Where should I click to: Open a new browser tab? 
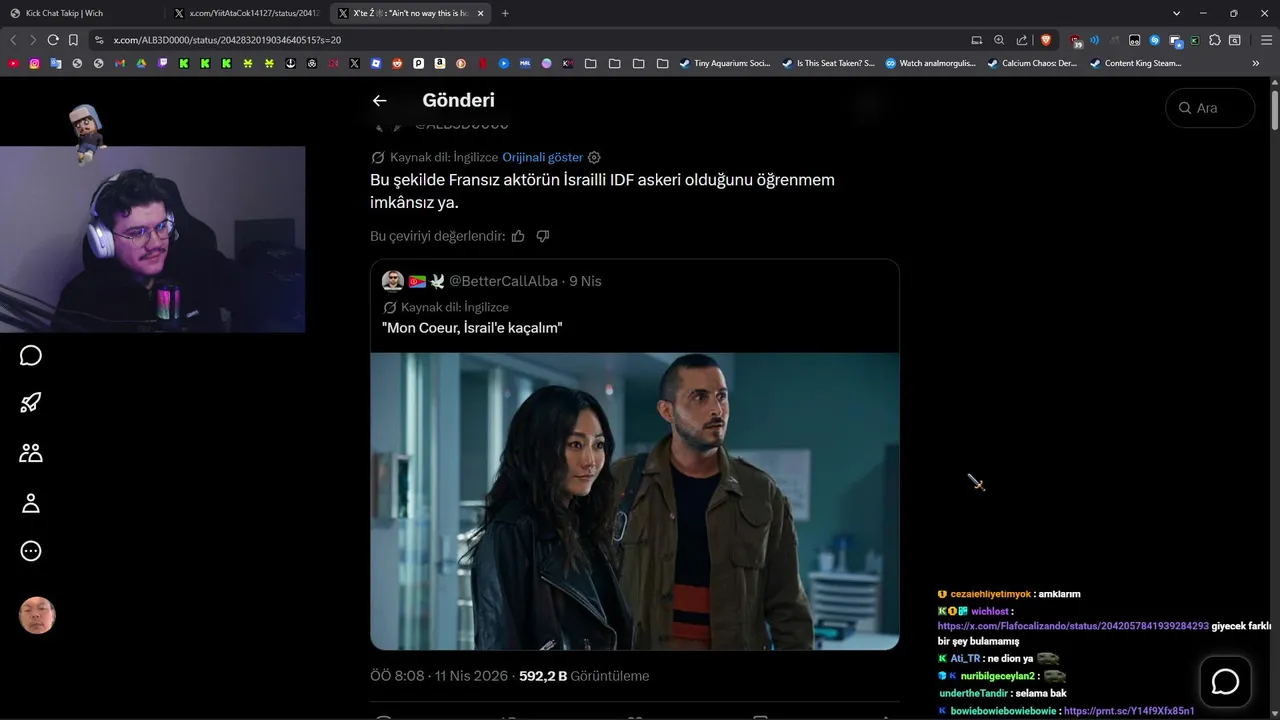[x=505, y=13]
